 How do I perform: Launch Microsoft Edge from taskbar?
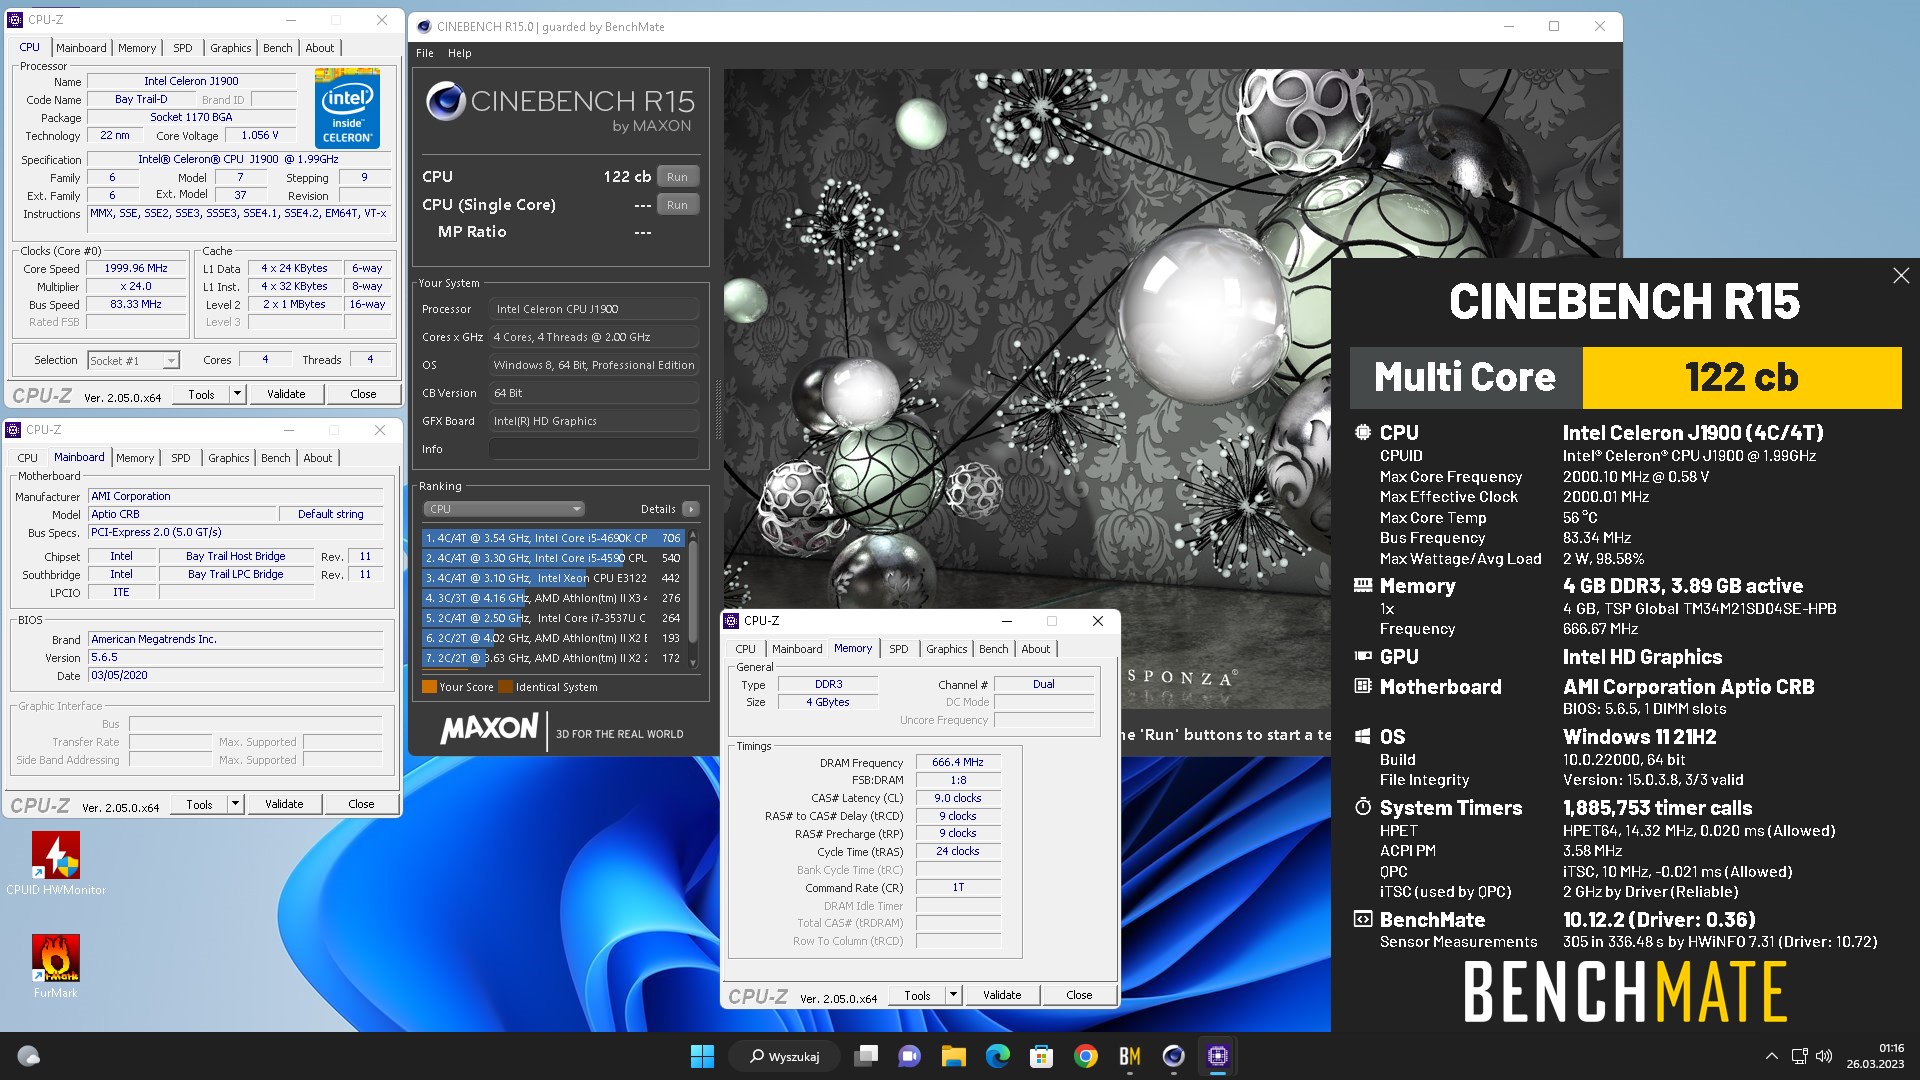997,1056
